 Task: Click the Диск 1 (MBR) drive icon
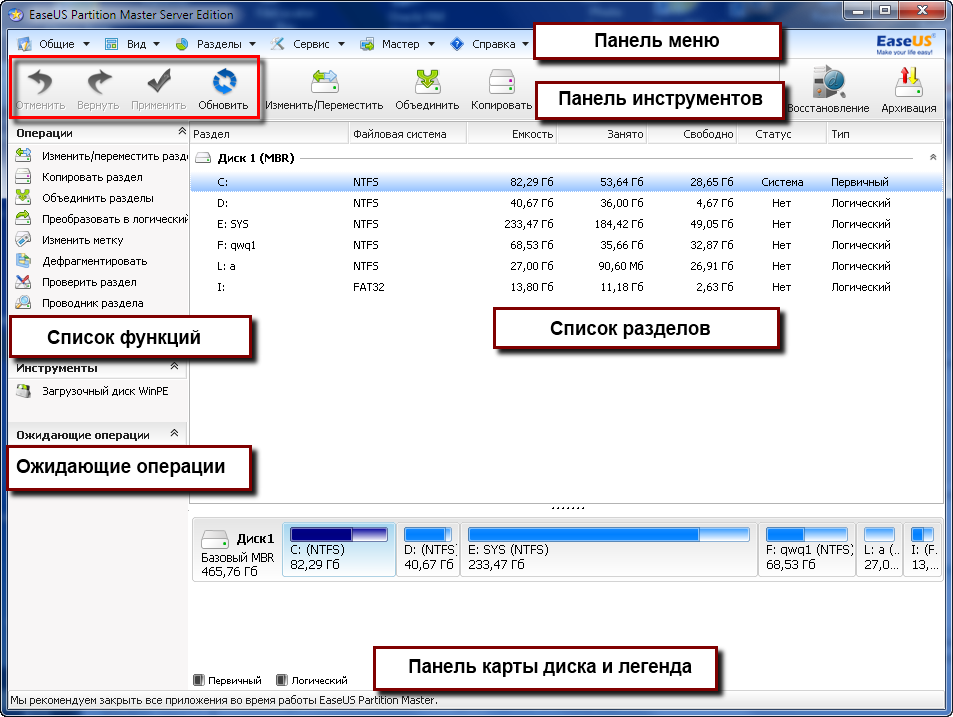[203, 158]
